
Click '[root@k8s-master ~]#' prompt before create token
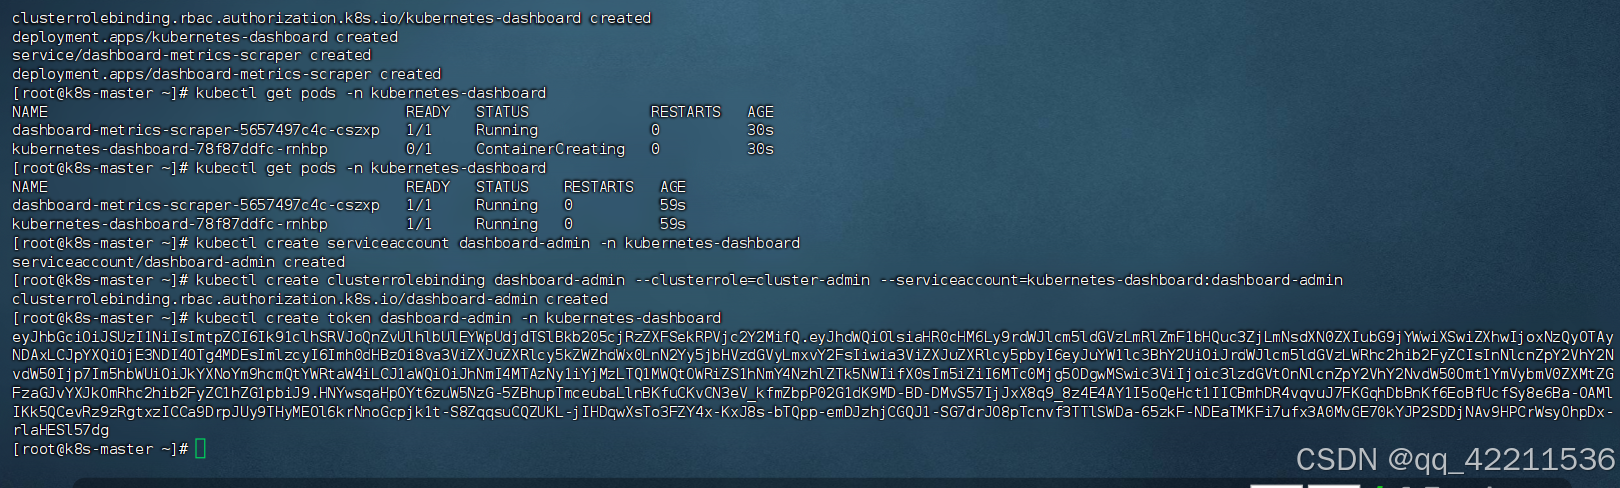[100, 318]
